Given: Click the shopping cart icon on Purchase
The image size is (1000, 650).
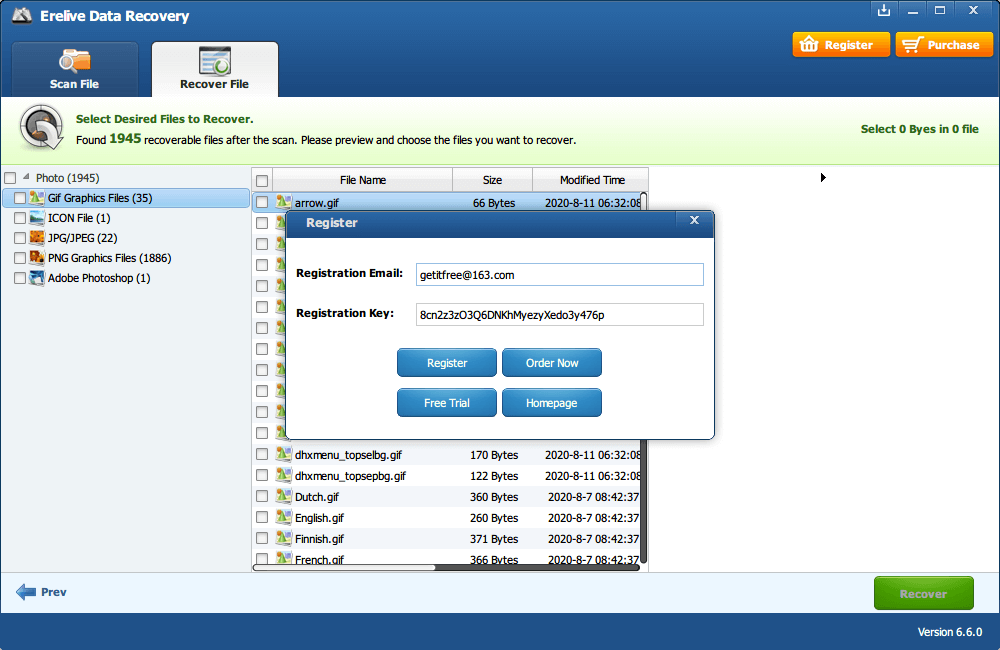Looking at the screenshot, I should (x=912, y=45).
